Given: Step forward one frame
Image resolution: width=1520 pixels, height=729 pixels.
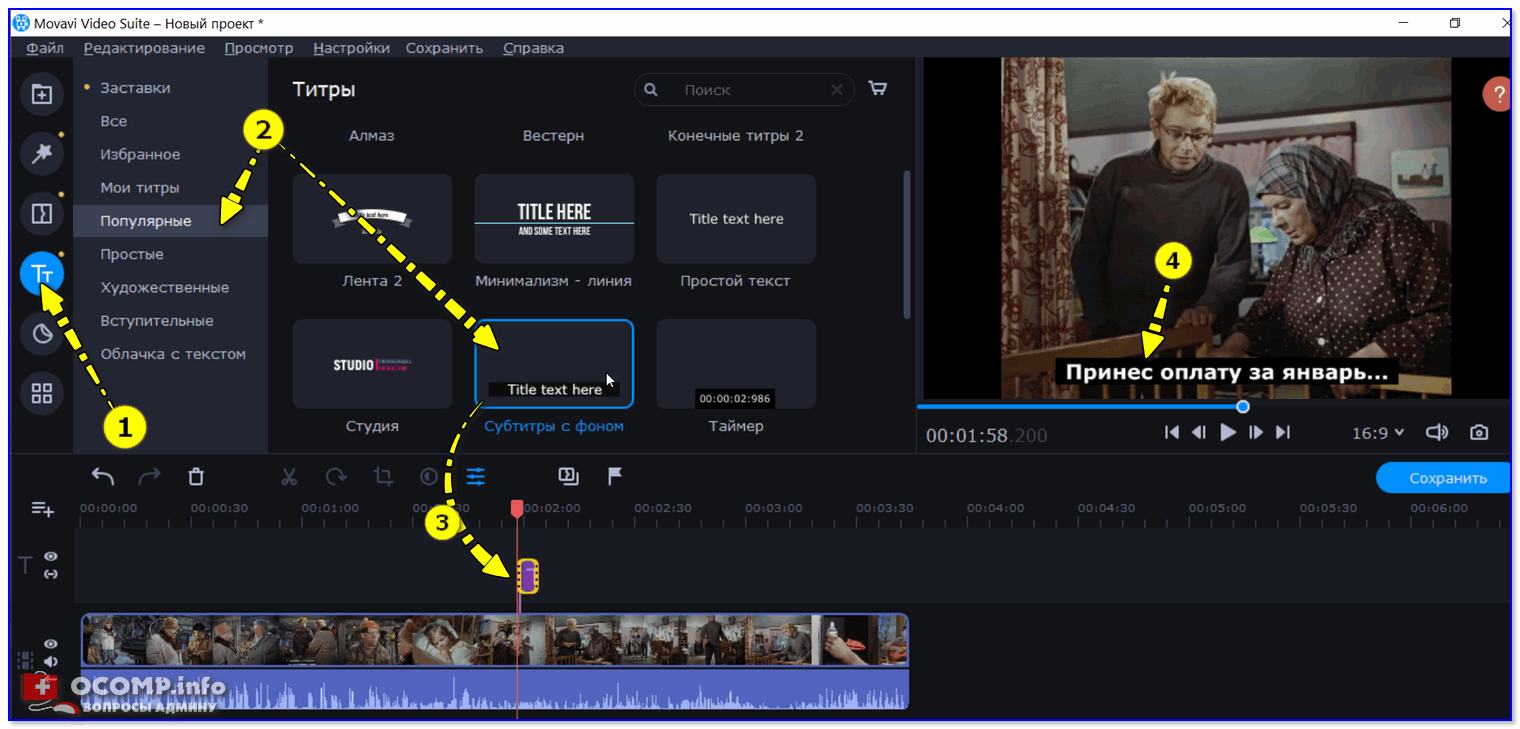Looking at the screenshot, I should click(1256, 432).
